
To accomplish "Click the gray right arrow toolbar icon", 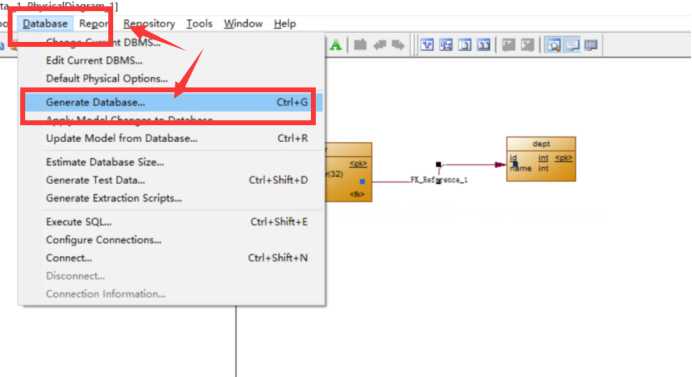I will (398, 45).
